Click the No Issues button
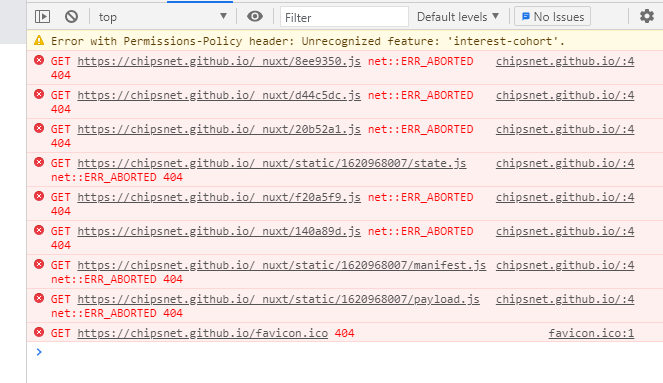This screenshot has width=663, height=383. [552, 17]
